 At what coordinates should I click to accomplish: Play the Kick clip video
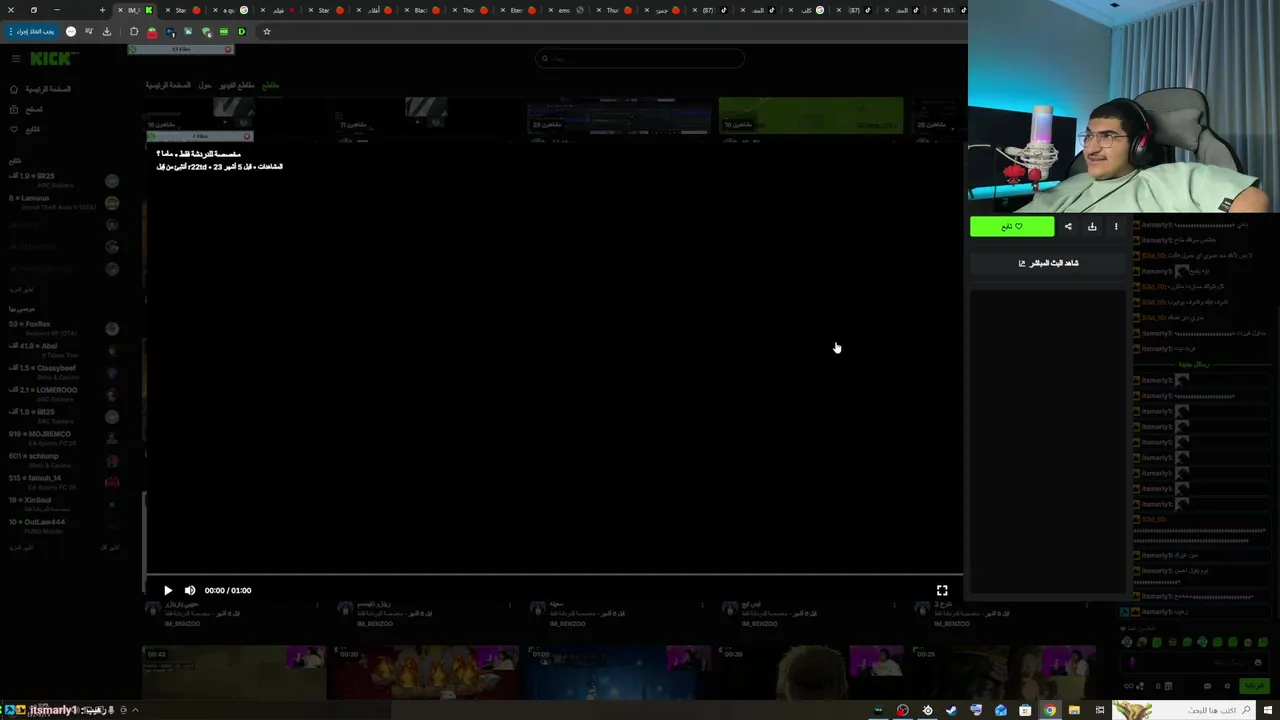(167, 590)
